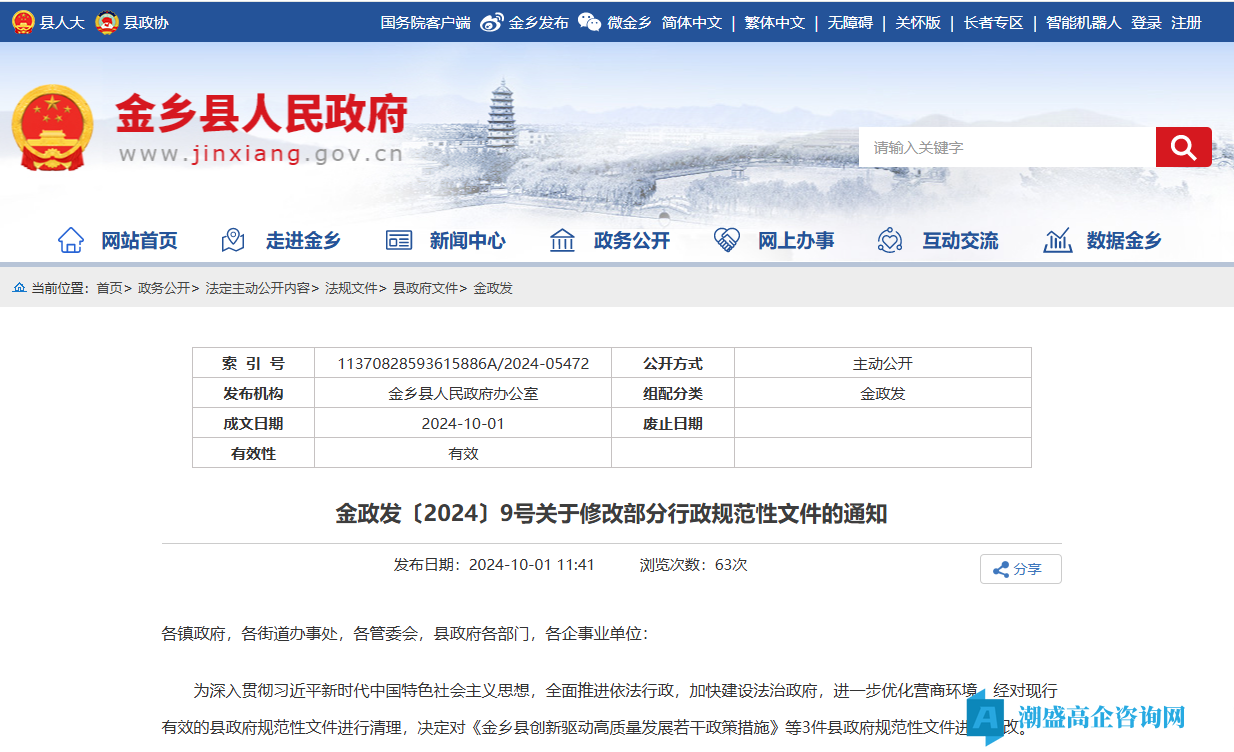Focus the keyword search input field
The height and width of the screenshot is (752, 1234).
[x=1006, y=147]
